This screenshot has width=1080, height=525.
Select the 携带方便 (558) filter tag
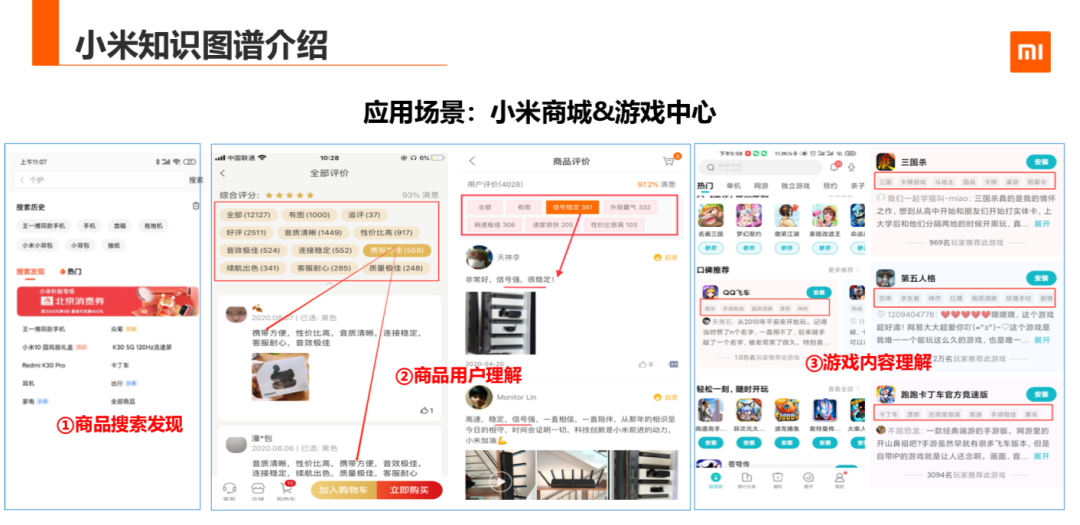point(397,250)
